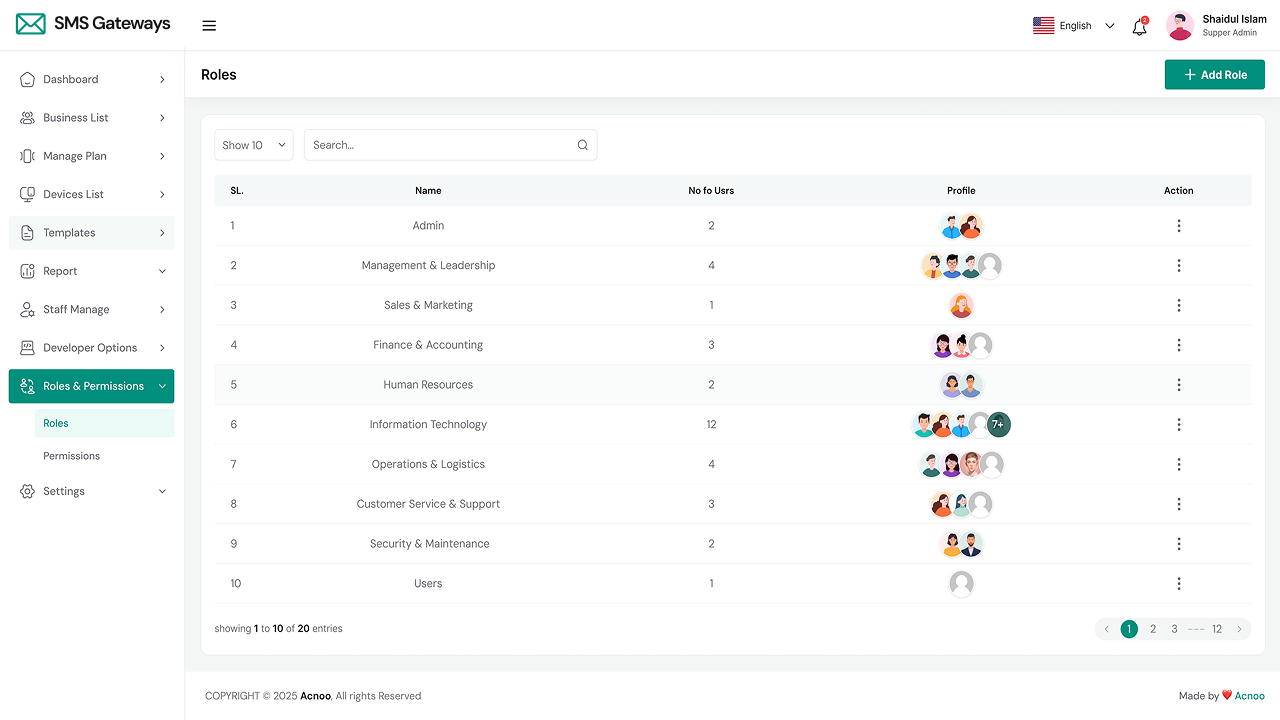Click the hamburger menu icon
The height and width of the screenshot is (720, 1280).
tap(209, 26)
